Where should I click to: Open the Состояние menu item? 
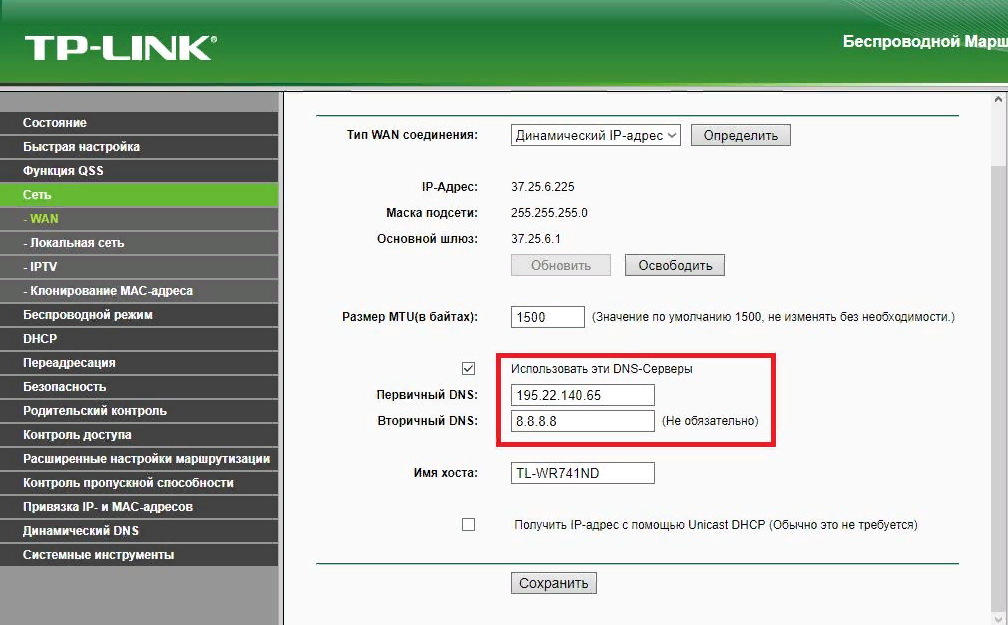[x=55, y=123]
